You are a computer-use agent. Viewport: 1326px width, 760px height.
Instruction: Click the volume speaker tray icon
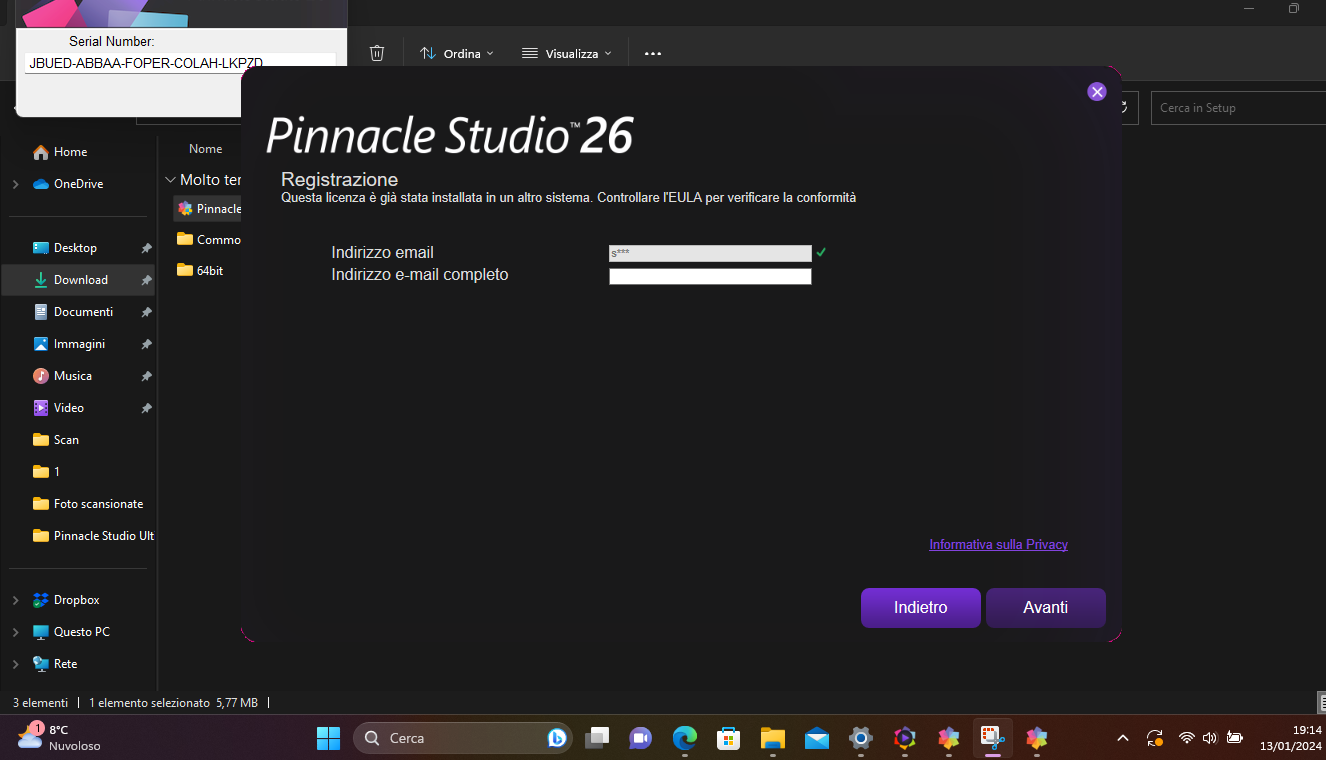click(1210, 738)
